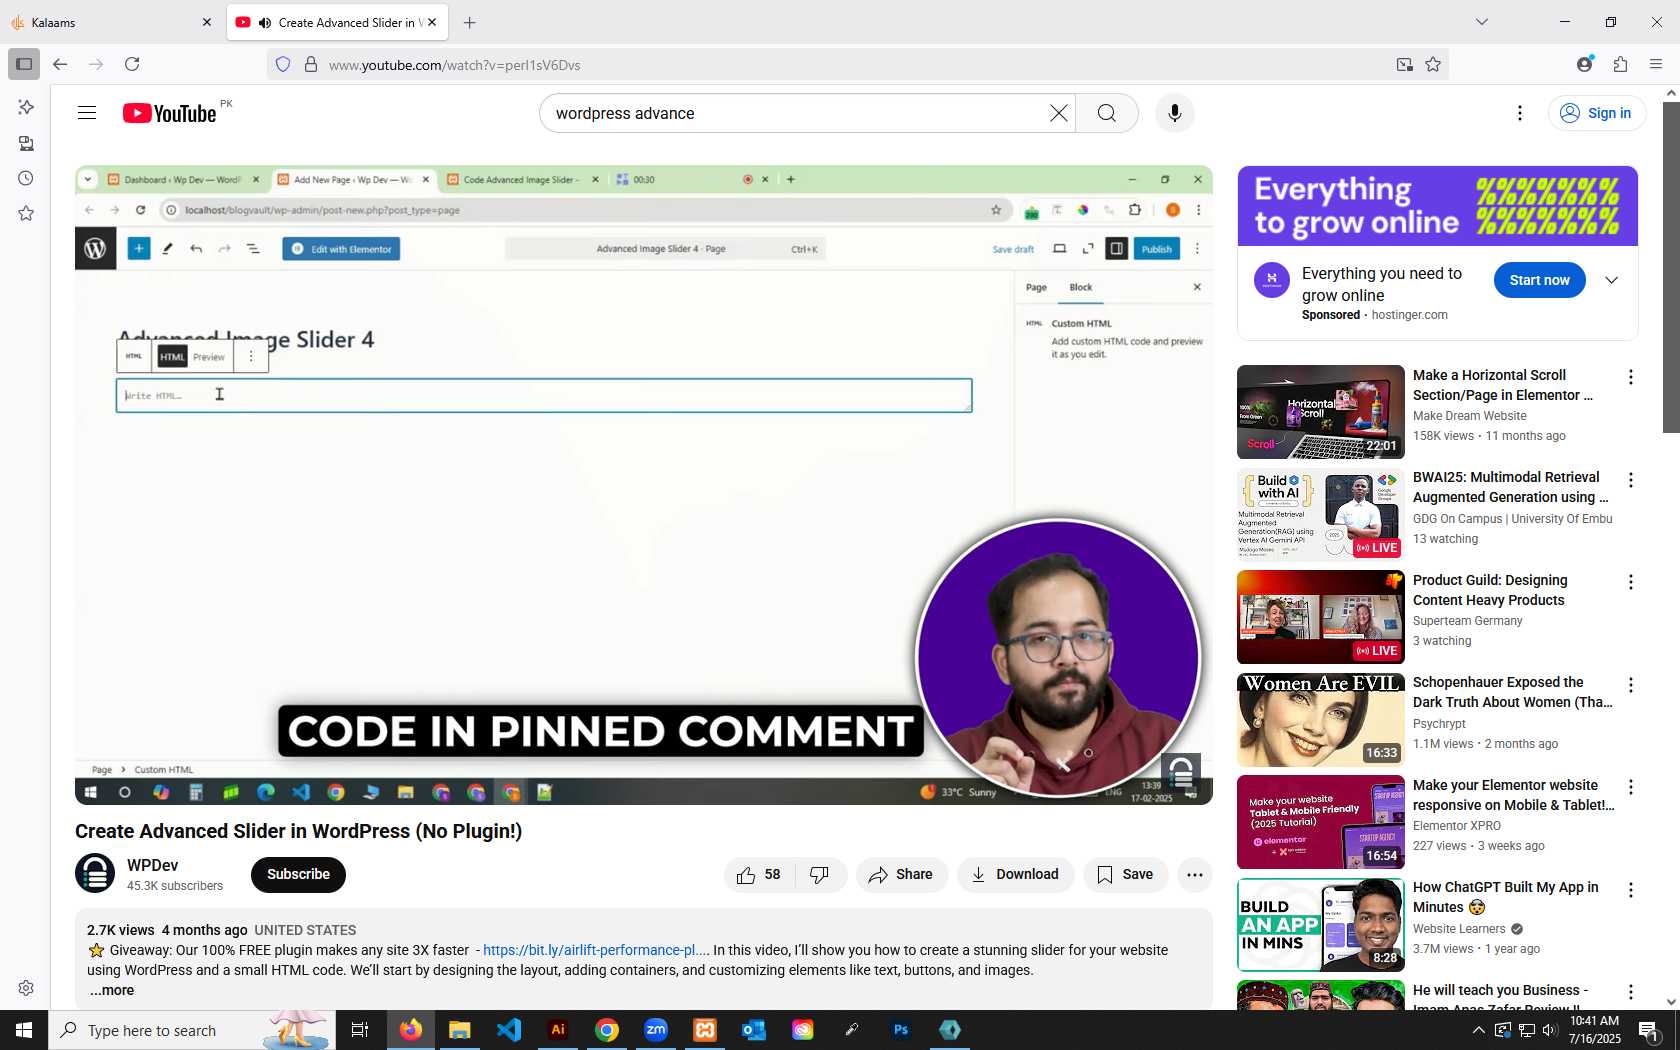Click the video player to pause playback
This screenshot has height=1050, width=1680.
643,485
